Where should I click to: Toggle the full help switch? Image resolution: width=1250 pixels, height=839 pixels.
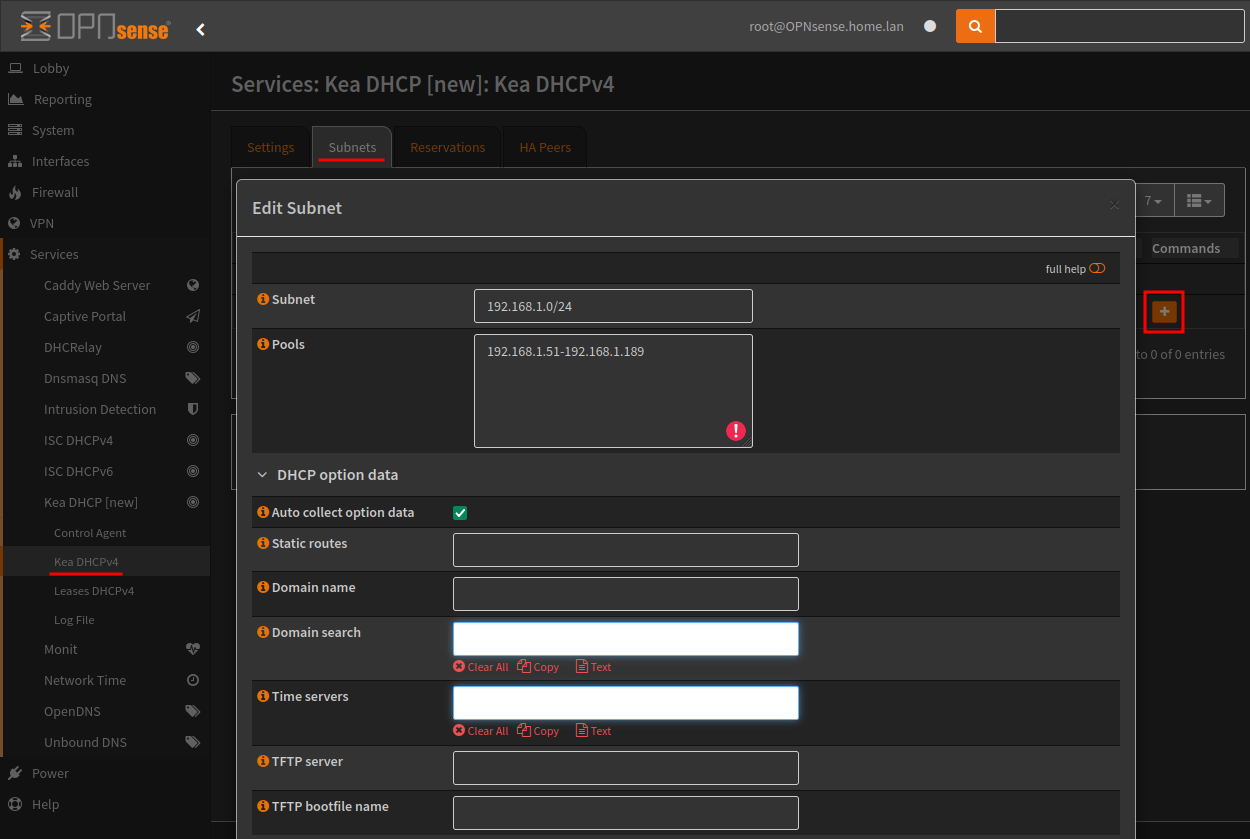tap(1097, 269)
